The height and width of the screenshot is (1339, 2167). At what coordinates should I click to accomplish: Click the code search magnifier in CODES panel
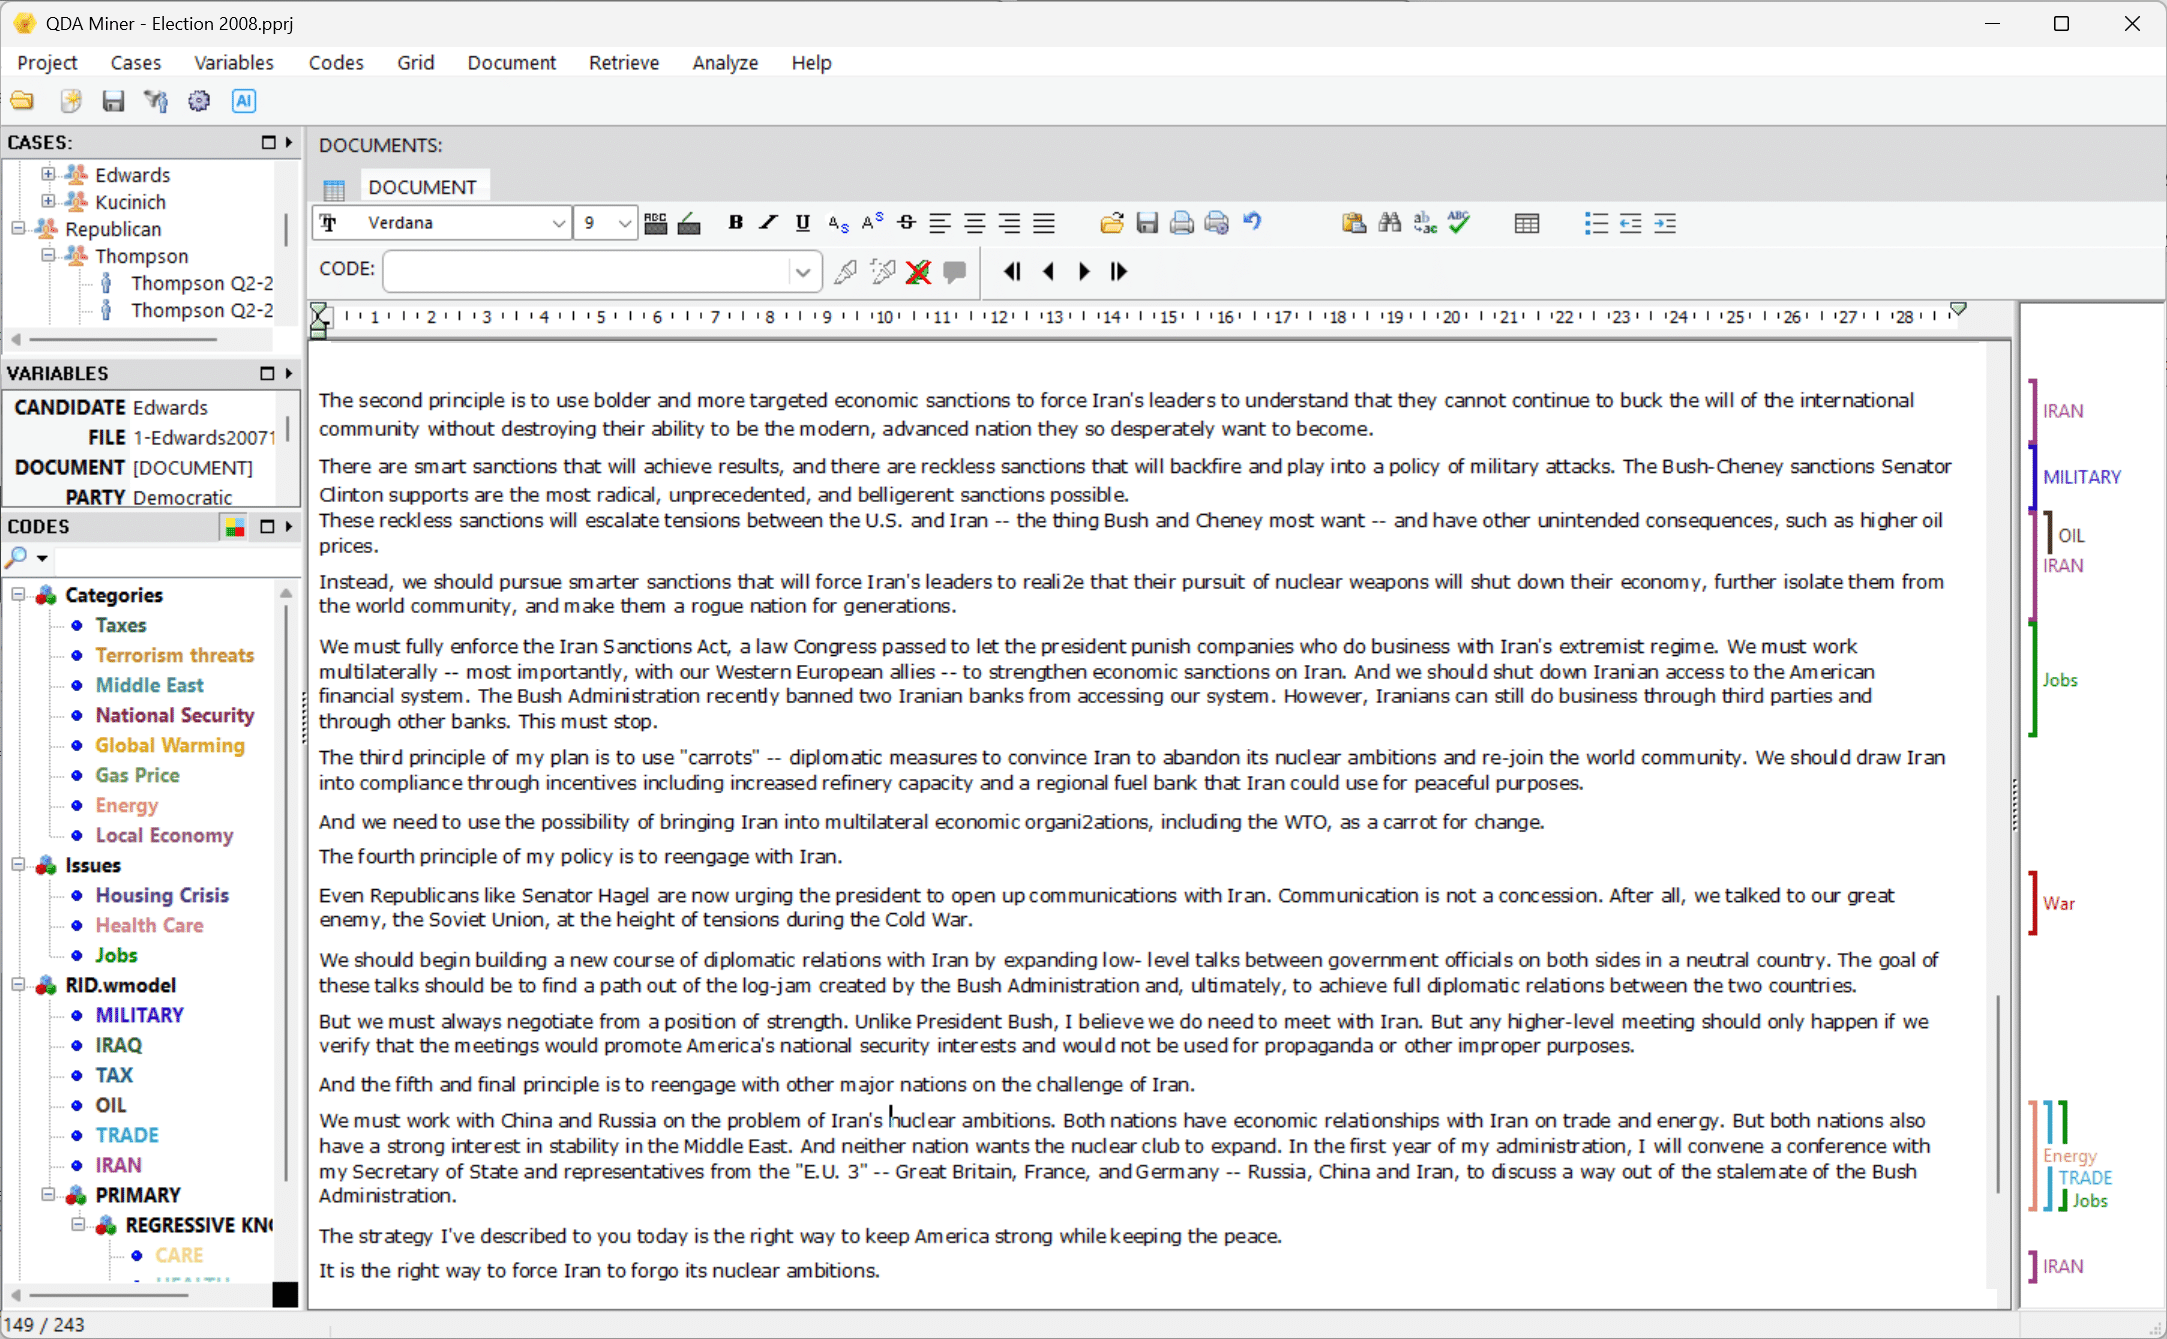pos(18,558)
